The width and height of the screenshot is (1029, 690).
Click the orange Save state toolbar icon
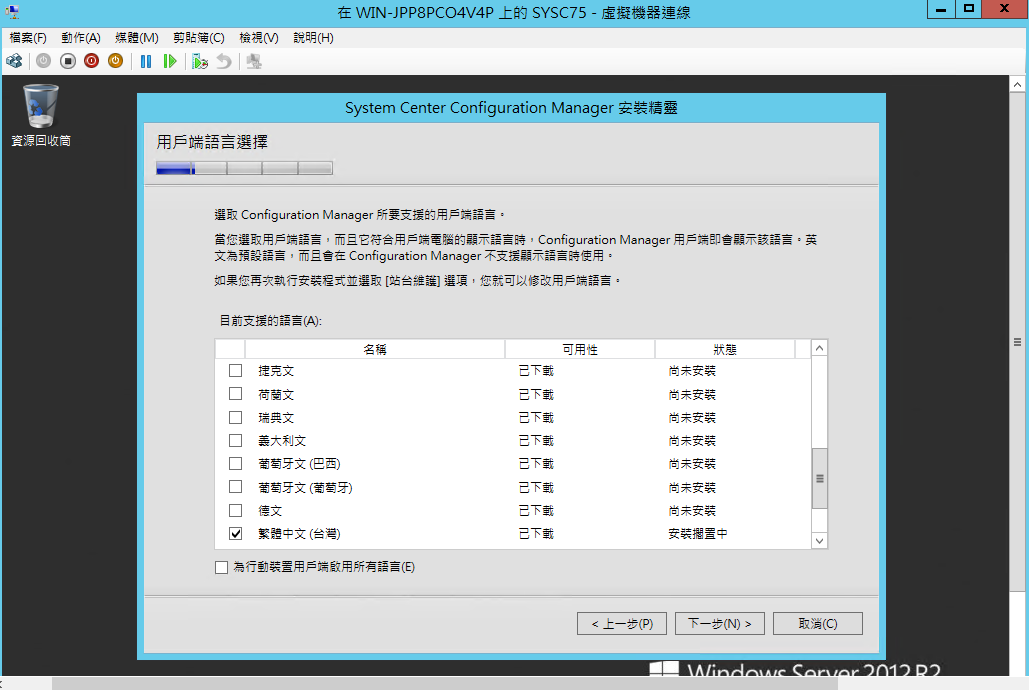pyautogui.click(x=116, y=61)
